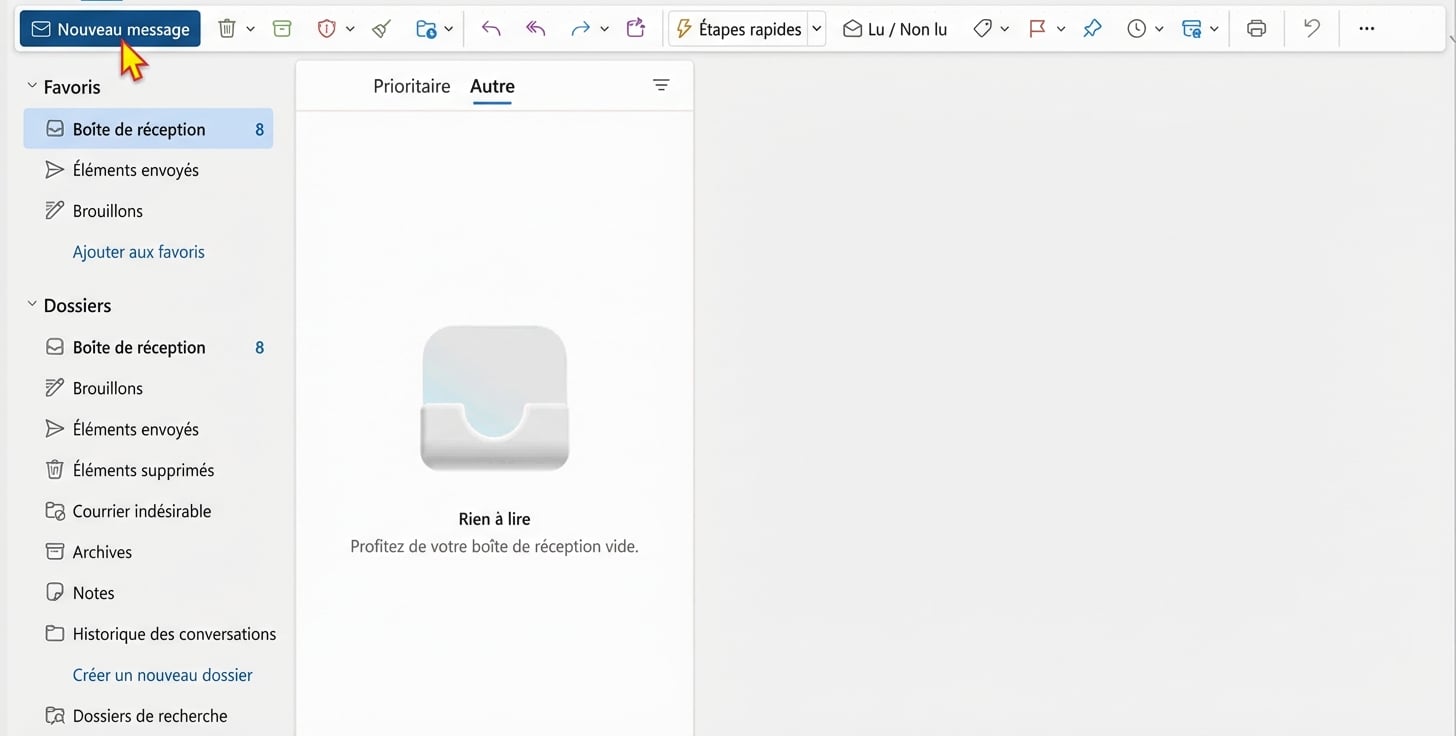Collapse the Favoris section
The height and width of the screenshot is (736, 1456).
pos(32,87)
